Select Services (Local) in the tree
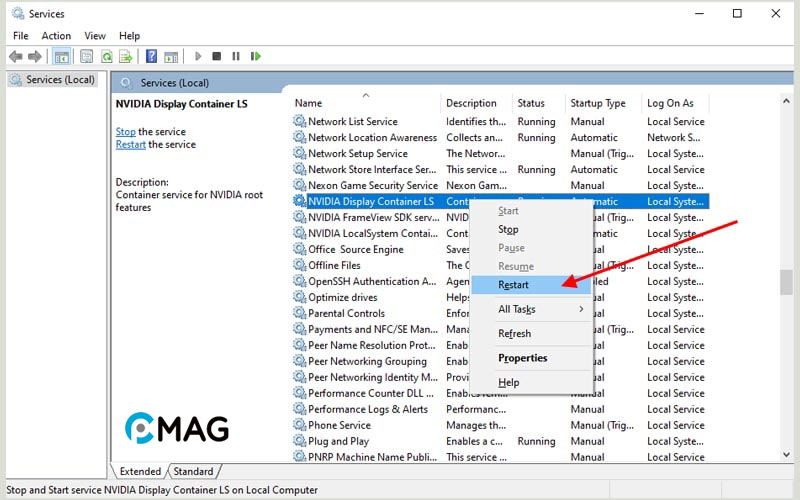This screenshot has height=500, width=800. [x=60, y=80]
